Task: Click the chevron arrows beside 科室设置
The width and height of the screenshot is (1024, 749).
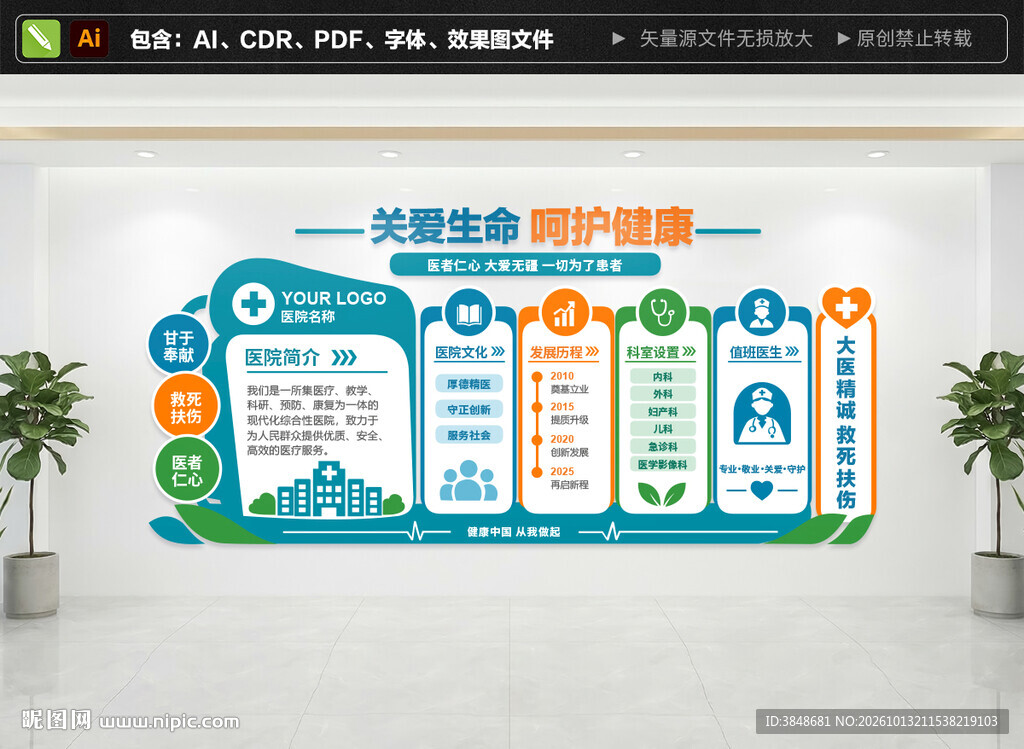Action: coord(689,351)
